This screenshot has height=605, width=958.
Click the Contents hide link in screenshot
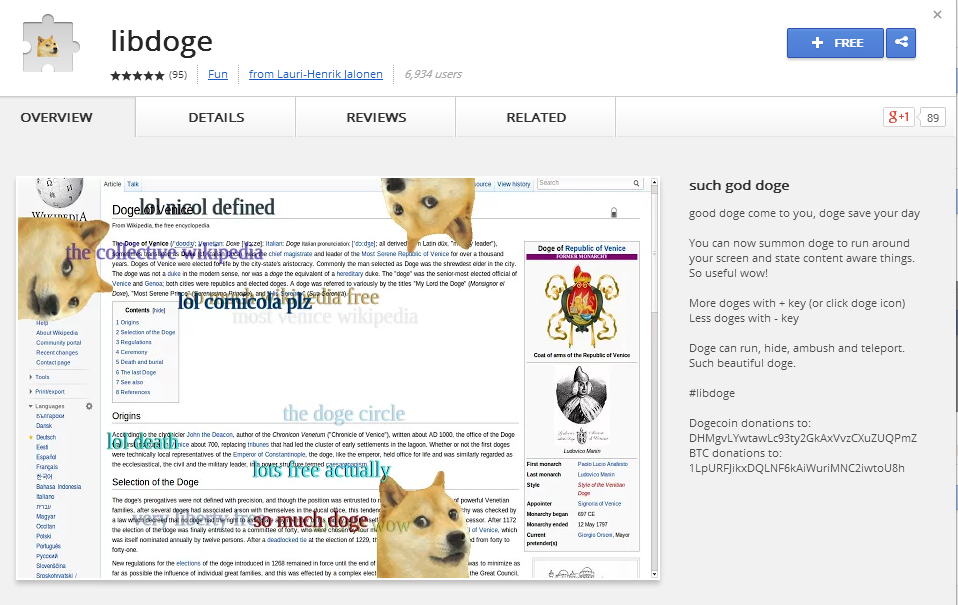point(159,310)
